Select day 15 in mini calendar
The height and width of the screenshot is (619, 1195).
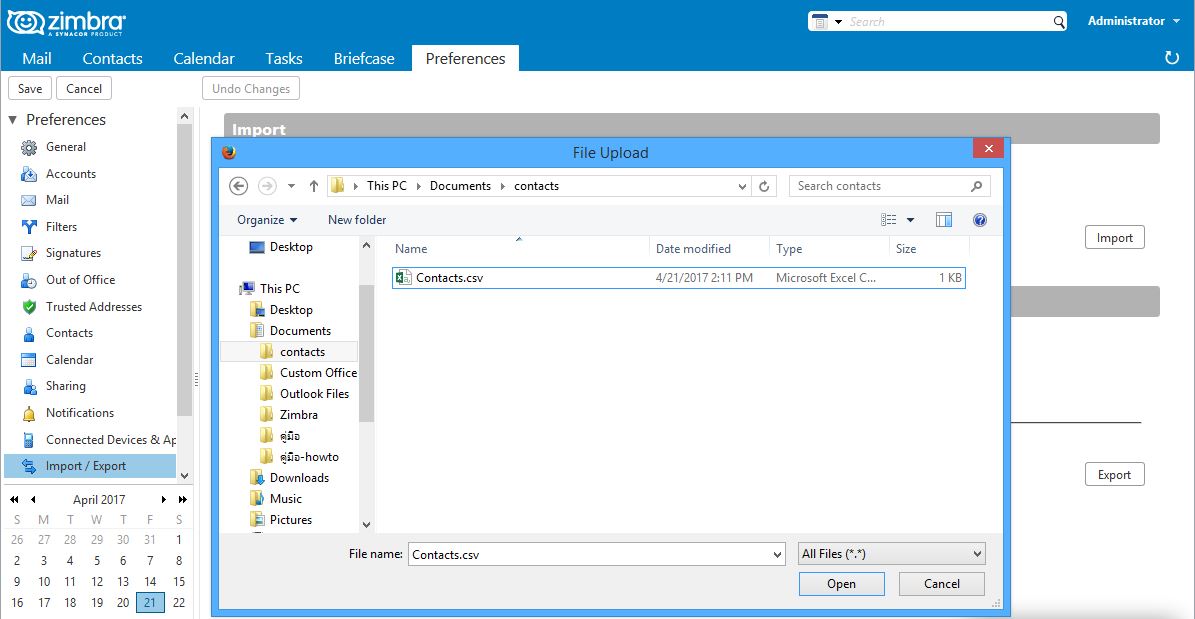[x=179, y=582]
